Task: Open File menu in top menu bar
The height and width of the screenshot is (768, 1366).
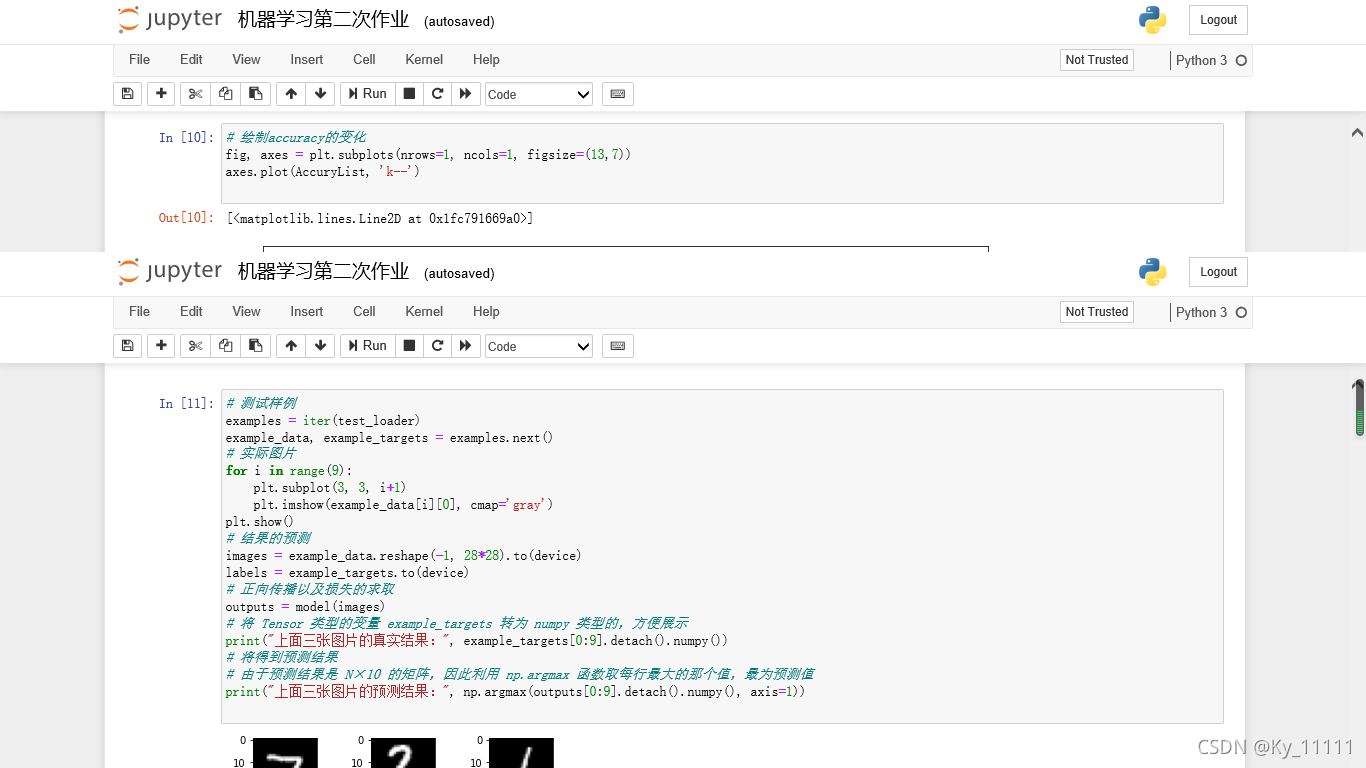Action: click(x=139, y=60)
